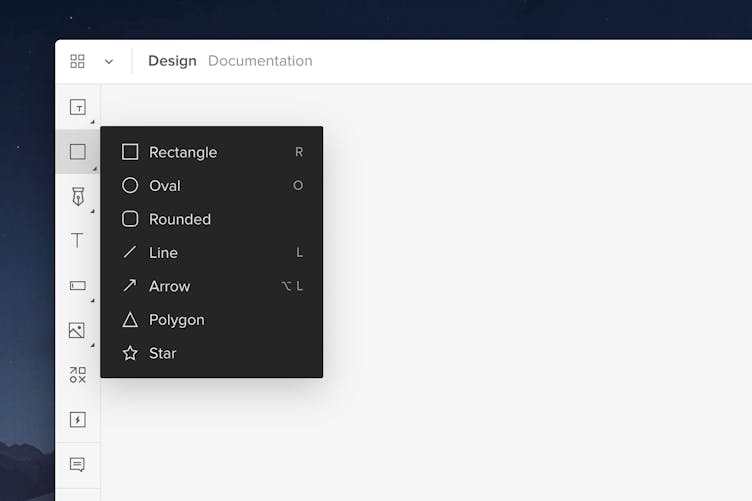
Task: Open the components library icon
Action: coord(78,375)
